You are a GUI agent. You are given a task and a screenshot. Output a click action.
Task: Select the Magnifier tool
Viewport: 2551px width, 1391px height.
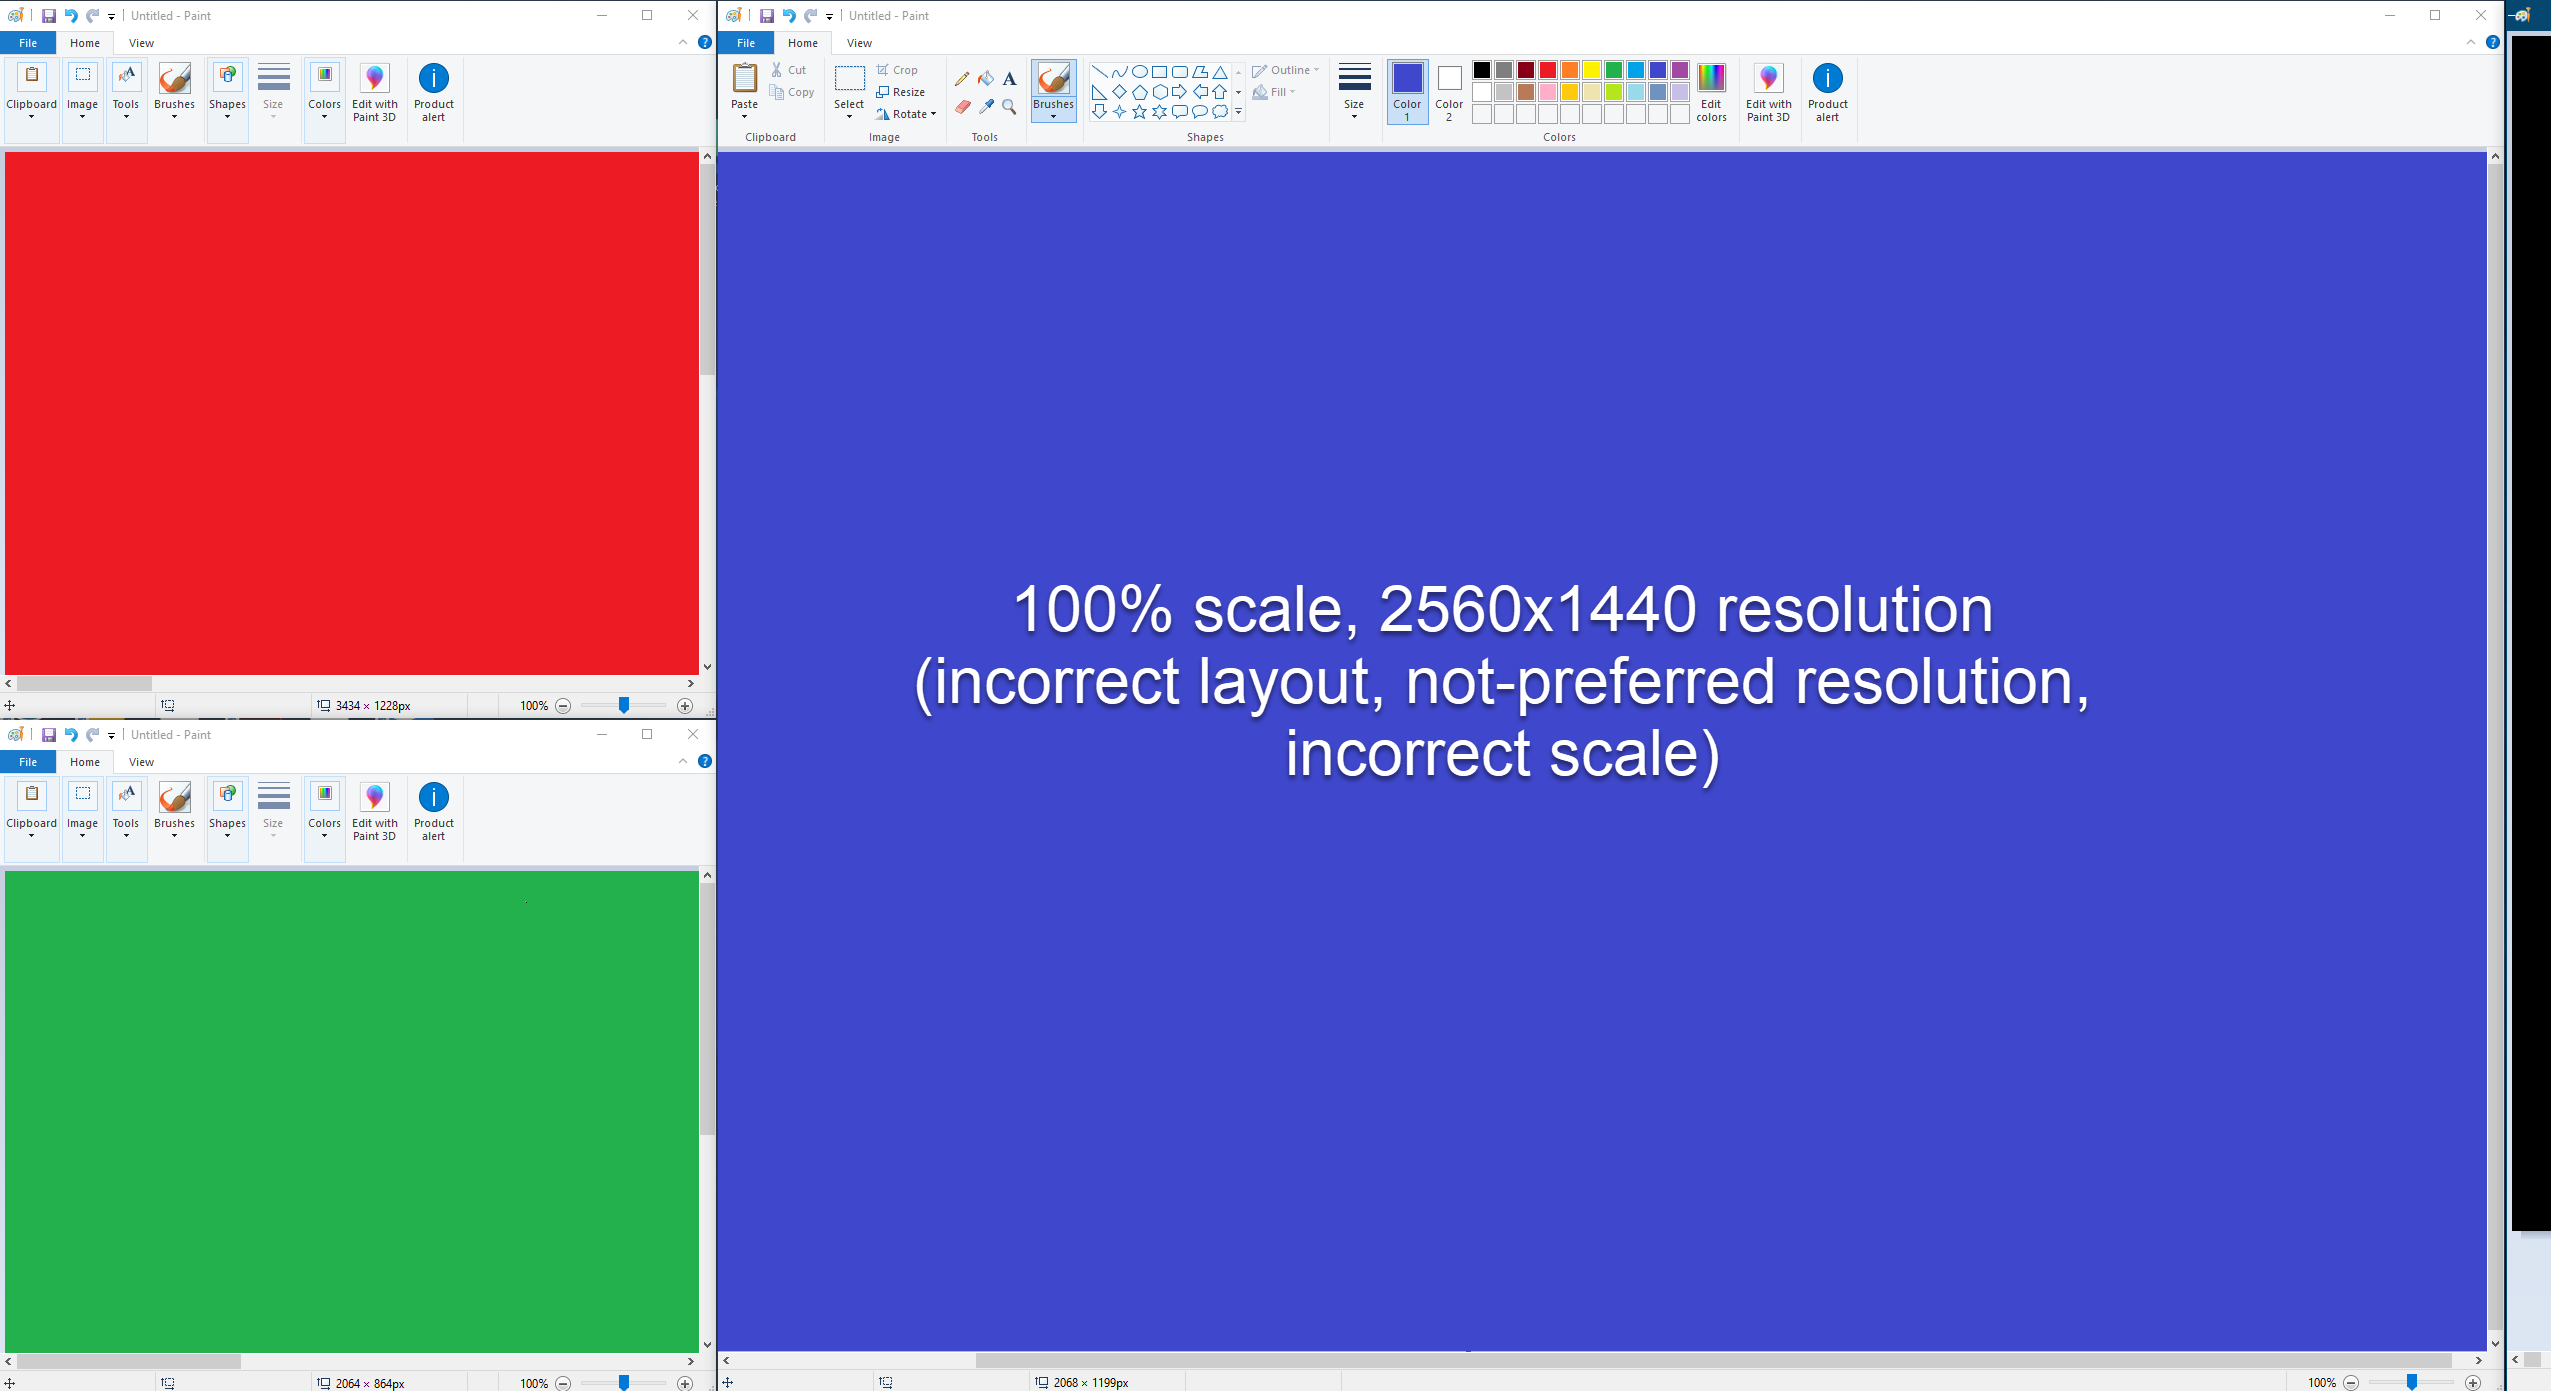1007,106
